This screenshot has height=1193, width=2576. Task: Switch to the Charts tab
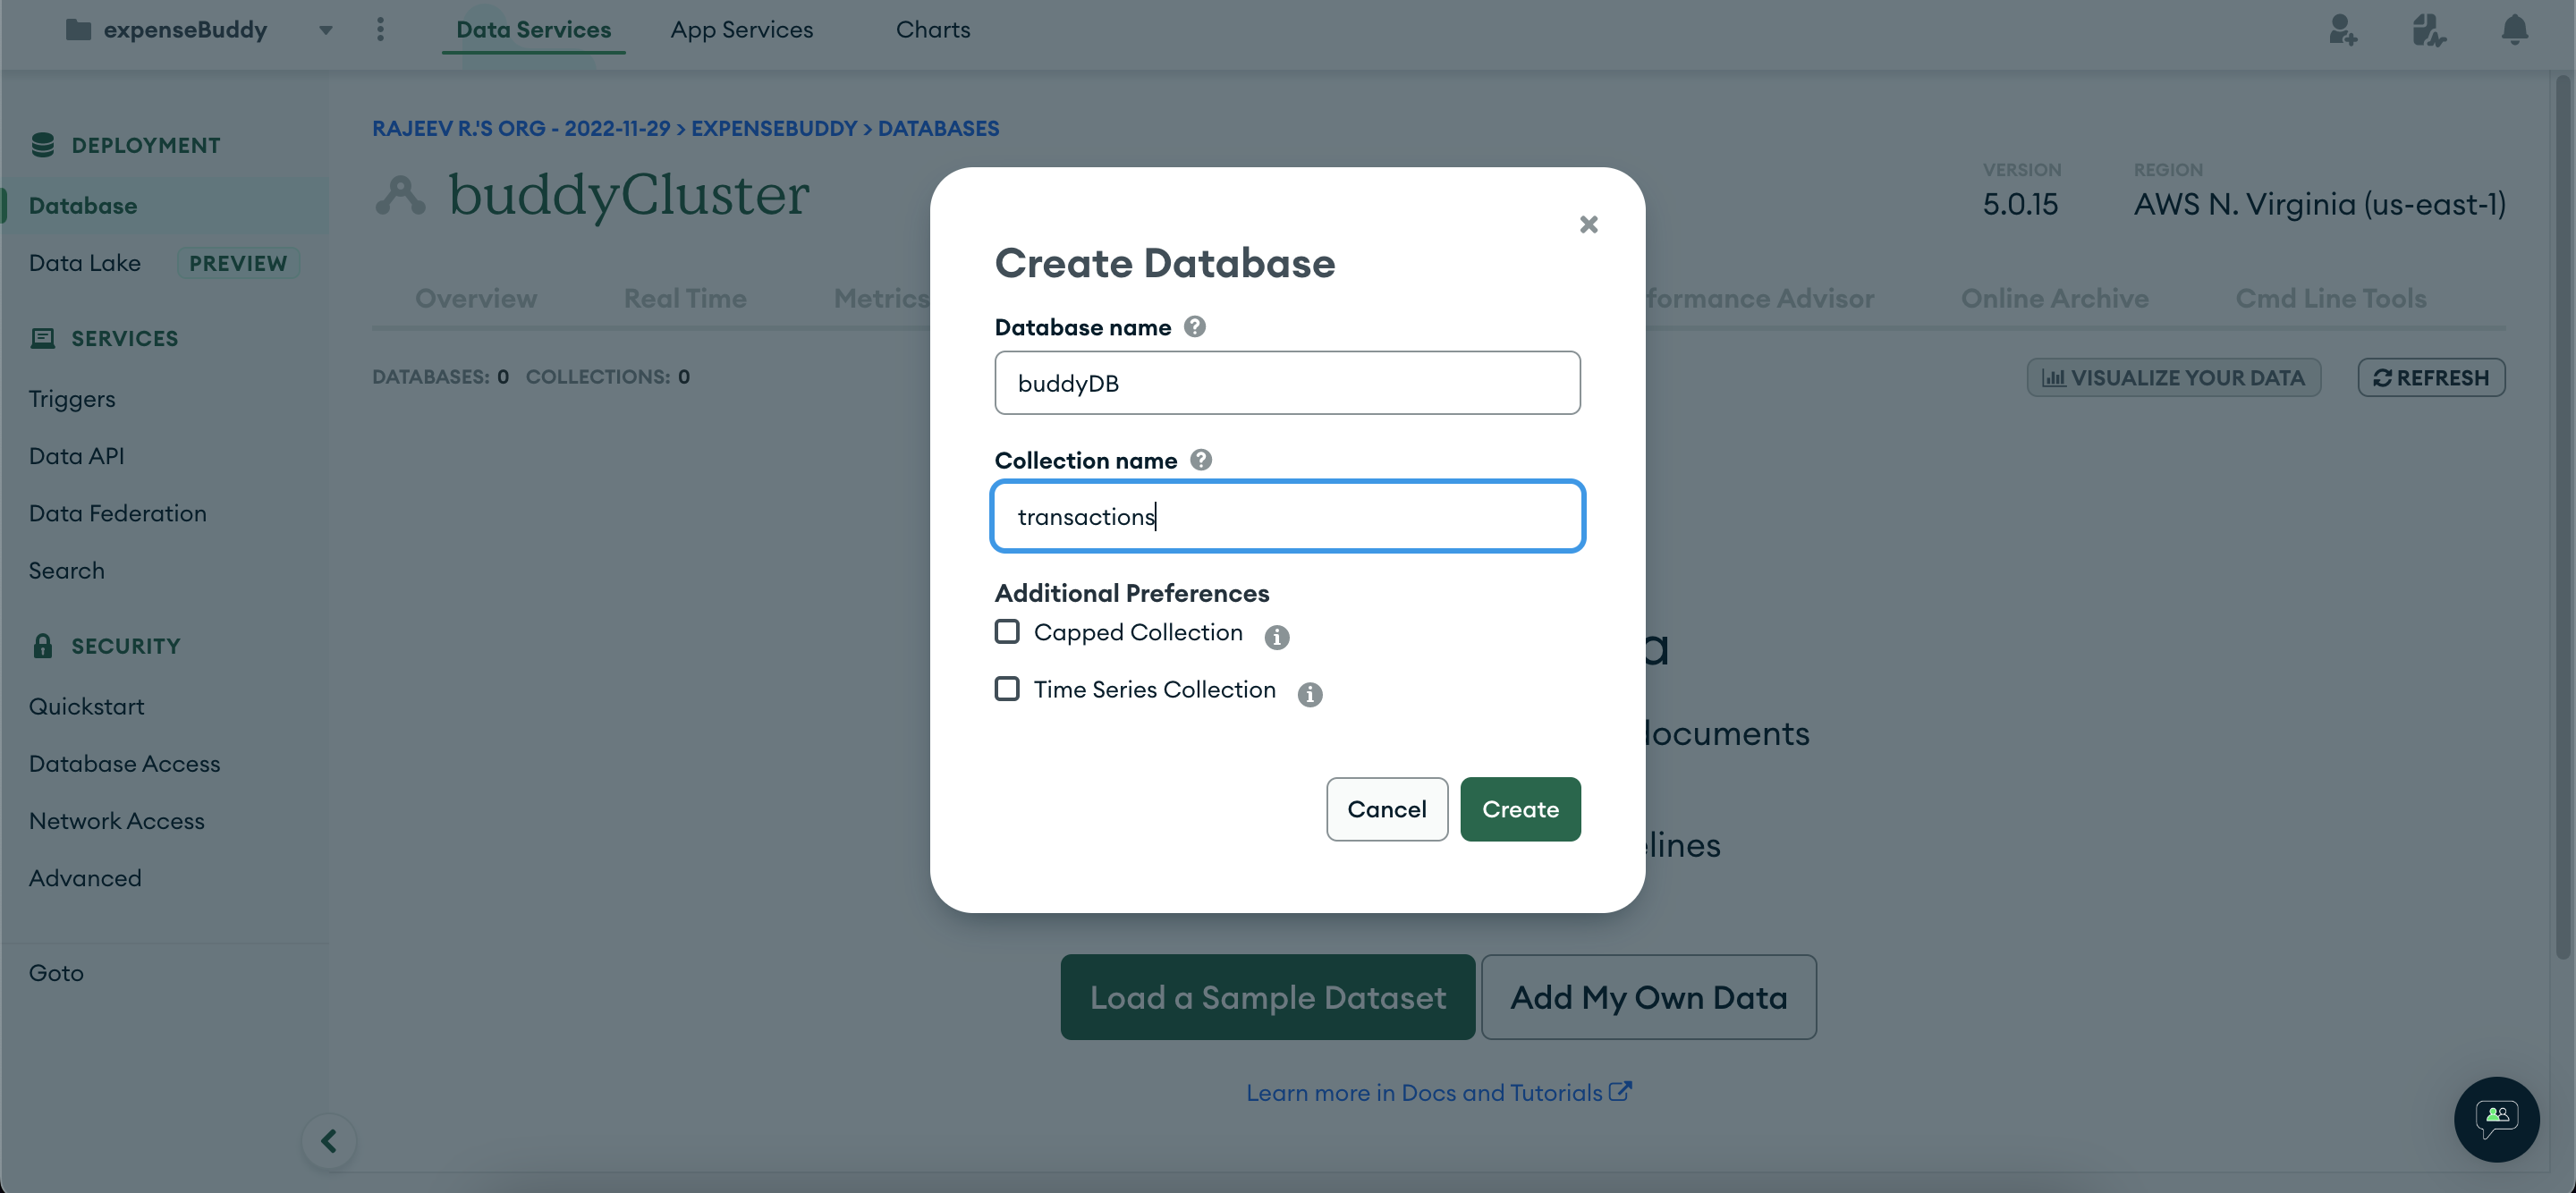coord(932,30)
